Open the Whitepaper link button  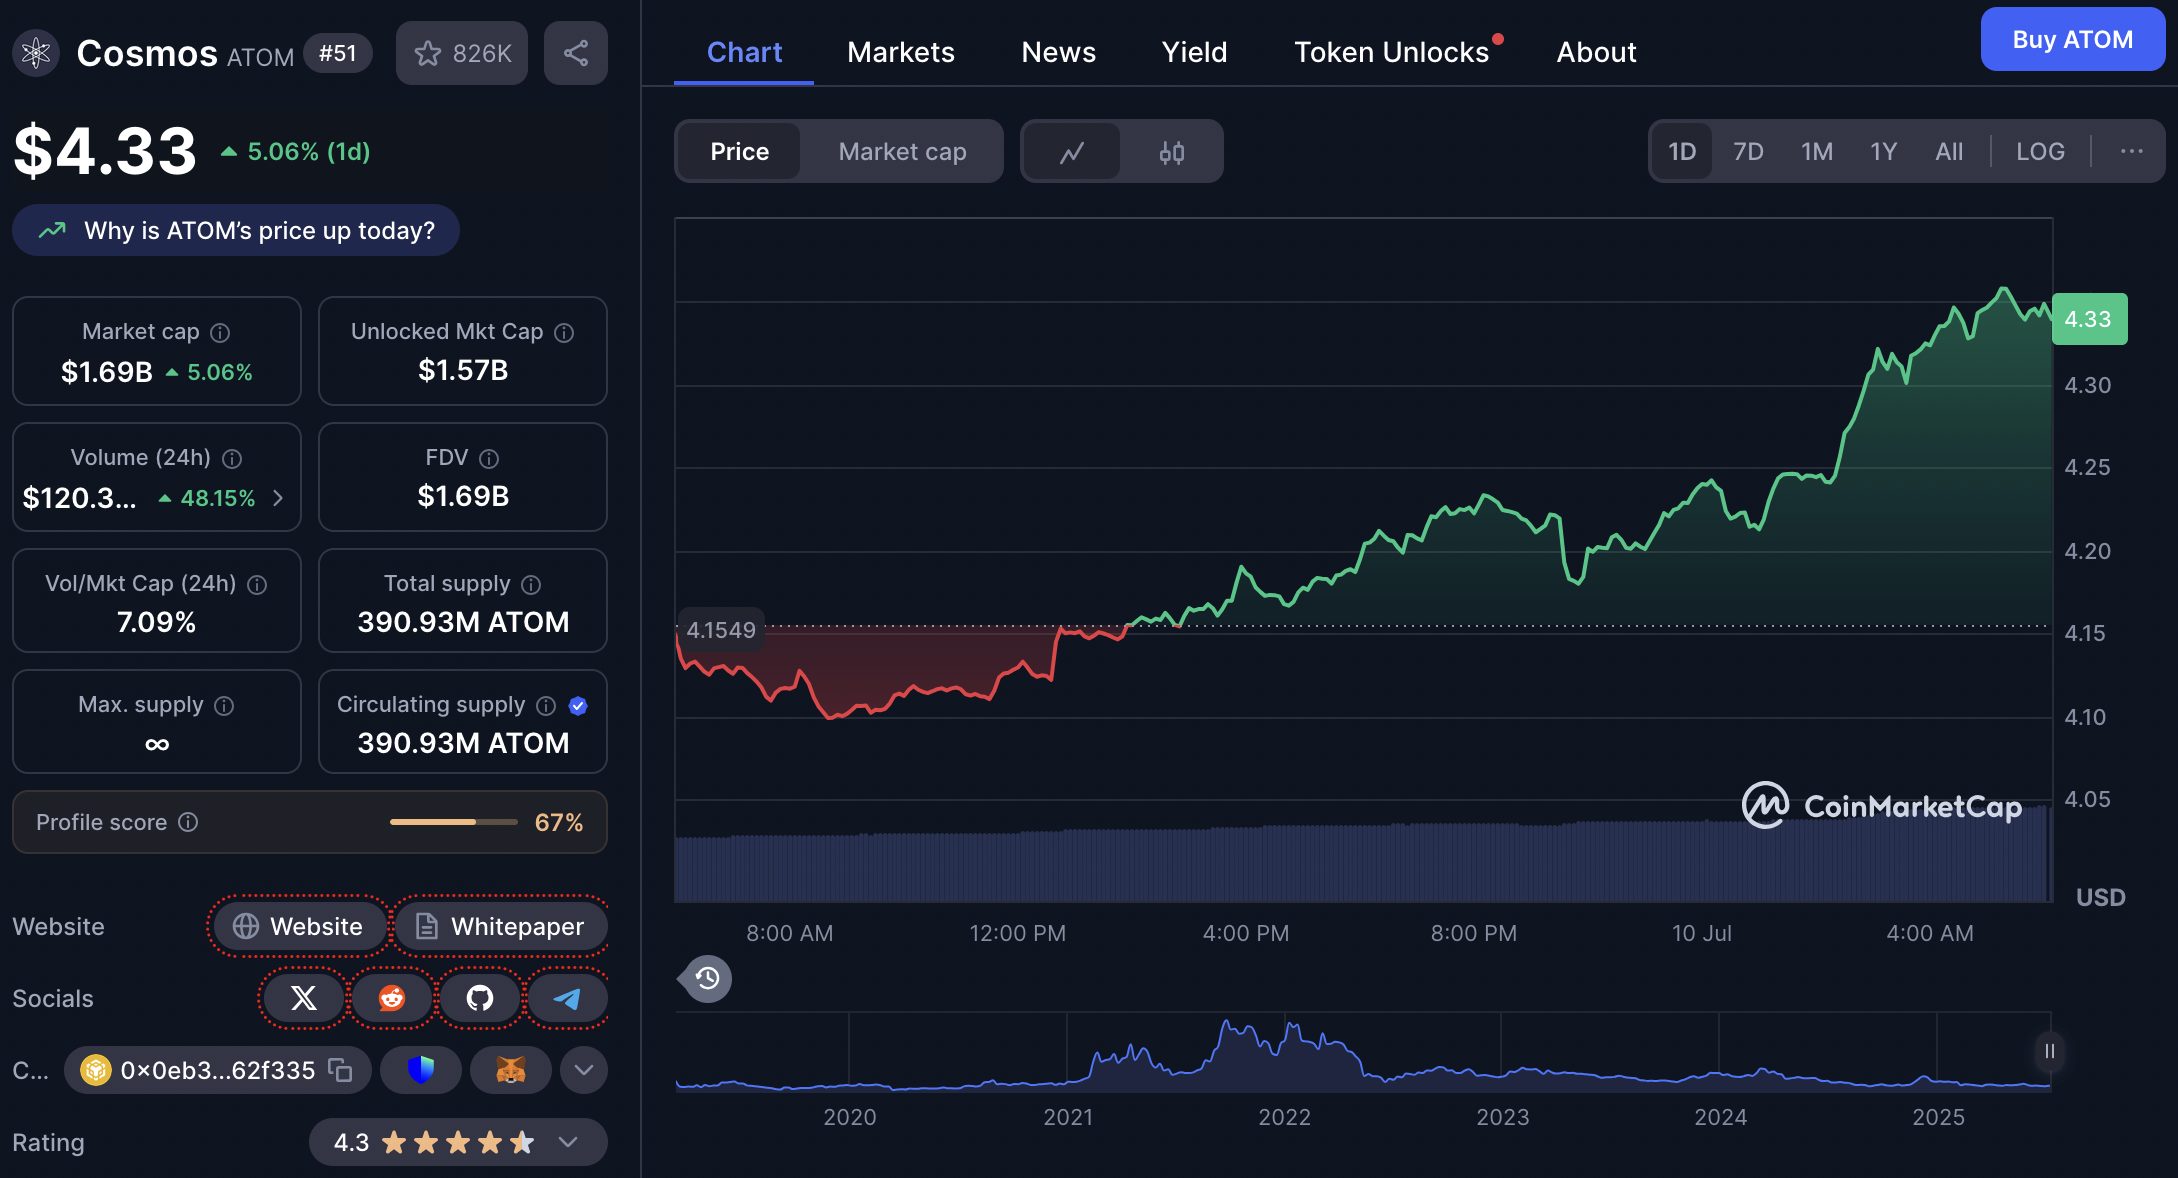pos(500,926)
